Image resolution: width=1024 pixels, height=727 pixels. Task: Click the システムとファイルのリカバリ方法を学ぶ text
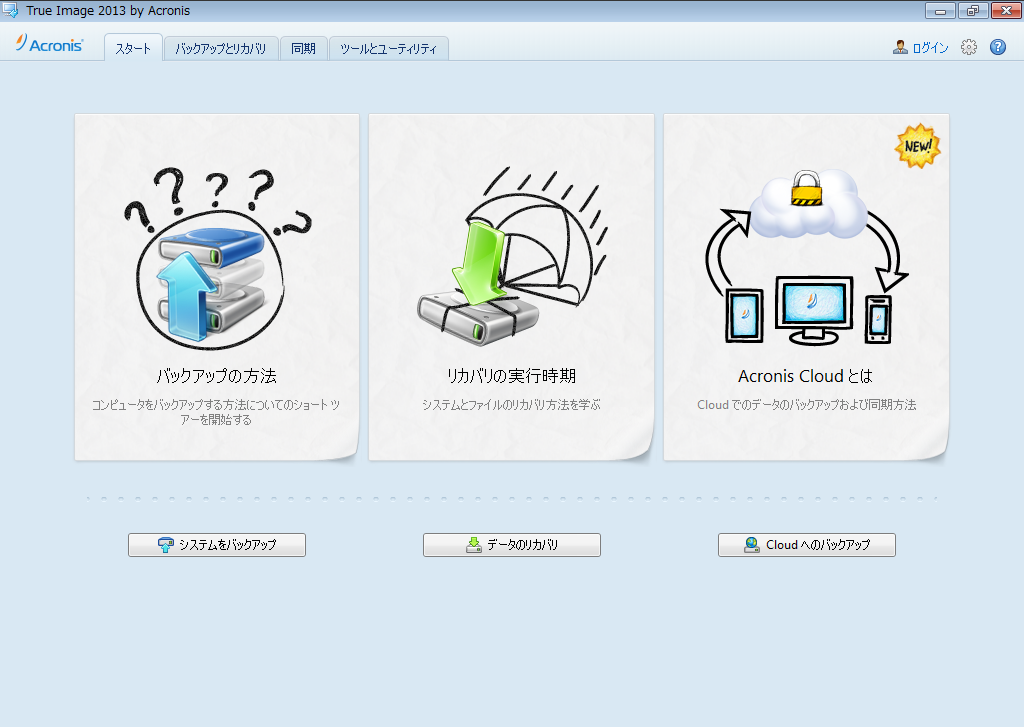(x=511, y=405)
